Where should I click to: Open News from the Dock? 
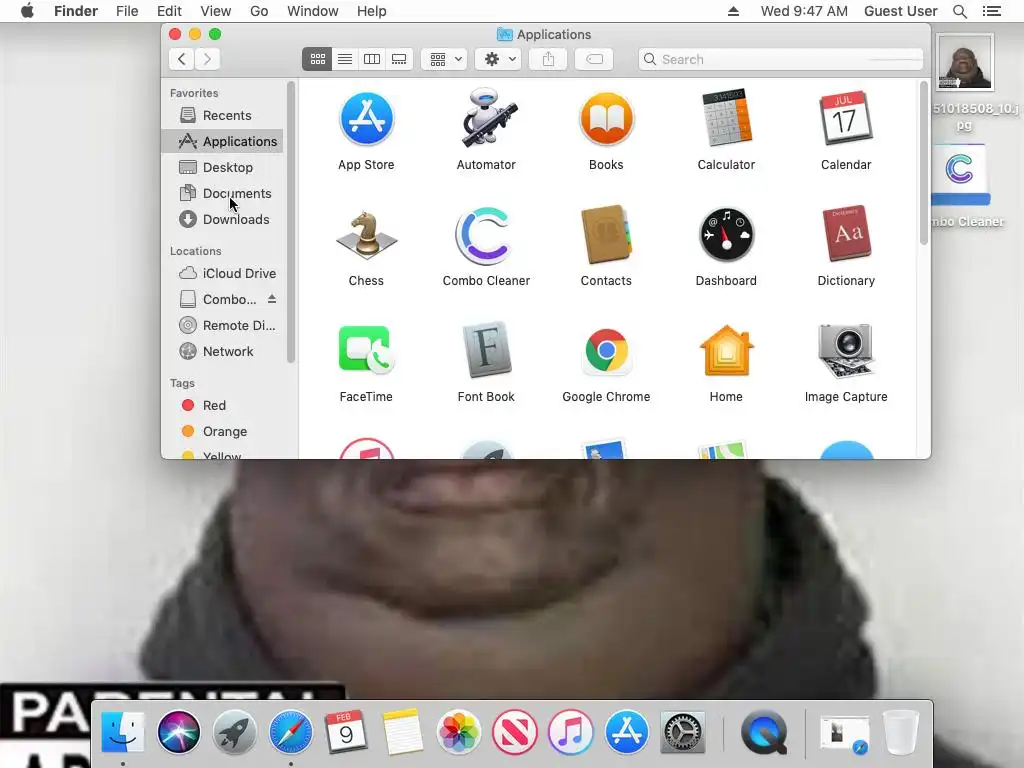click(515, 733)
